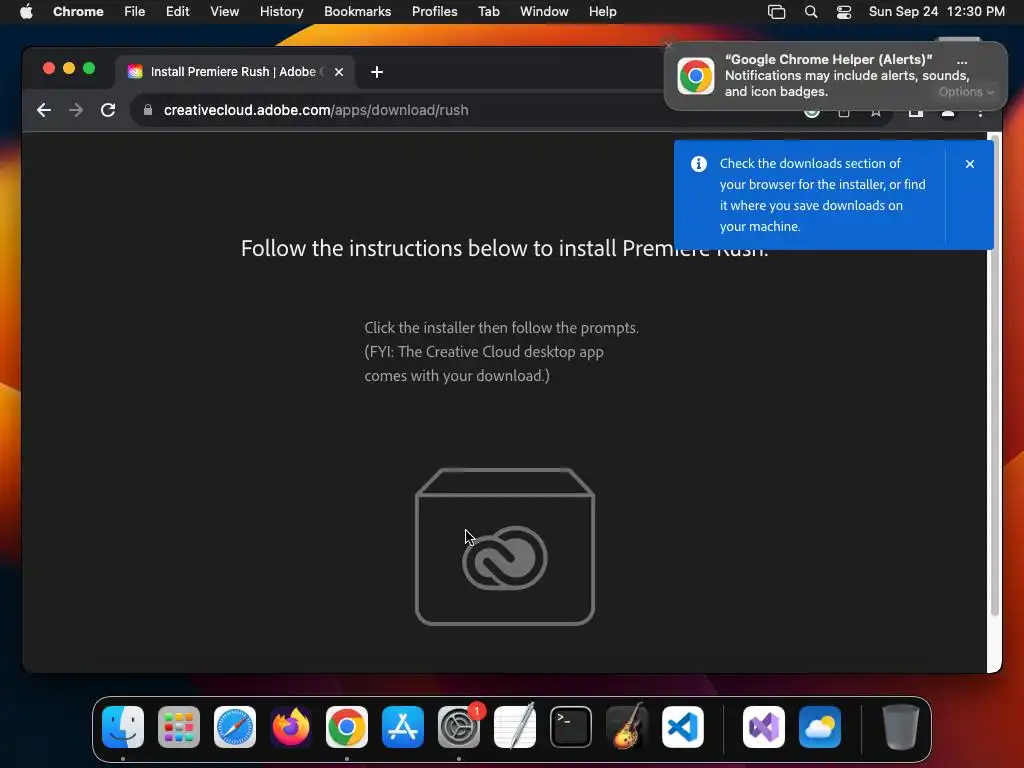Close the Install Premiere Rush tab
Image resolution: width=1024 pixels, height=768 pixels.
[339, 72]
